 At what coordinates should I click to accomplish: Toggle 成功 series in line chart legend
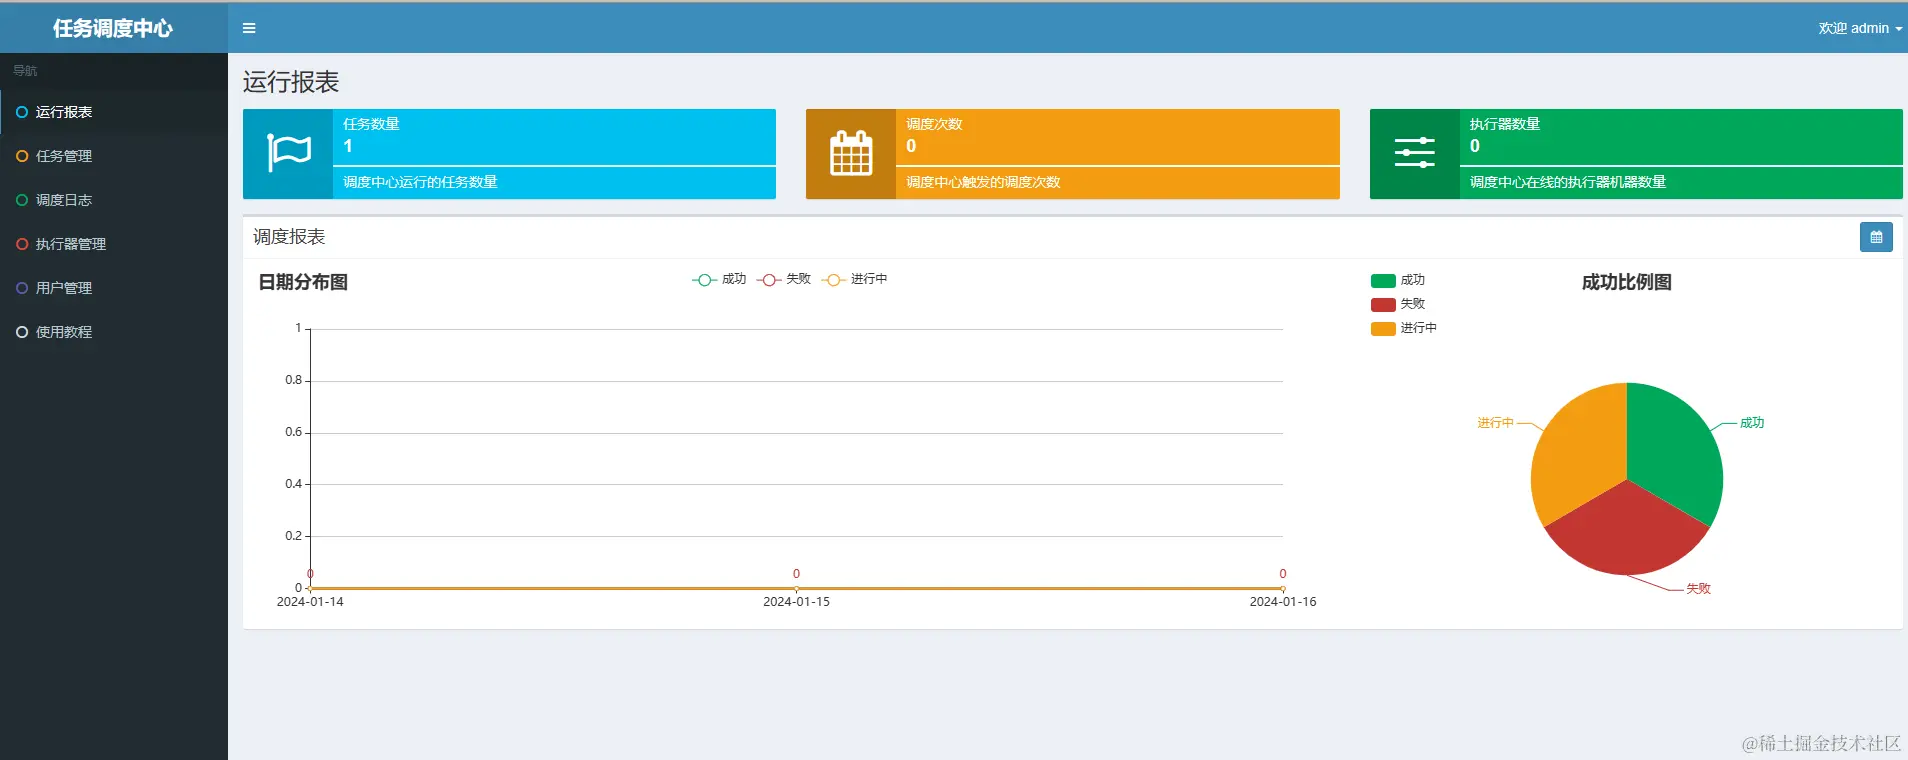click(x=719, y=279)
